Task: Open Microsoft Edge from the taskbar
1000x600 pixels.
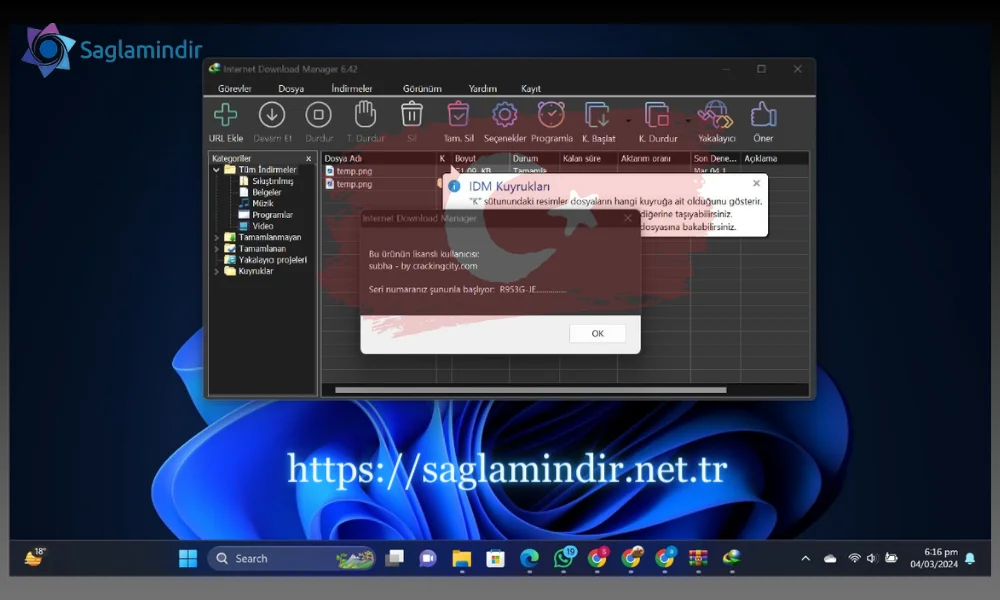Action: coord(529,559)
